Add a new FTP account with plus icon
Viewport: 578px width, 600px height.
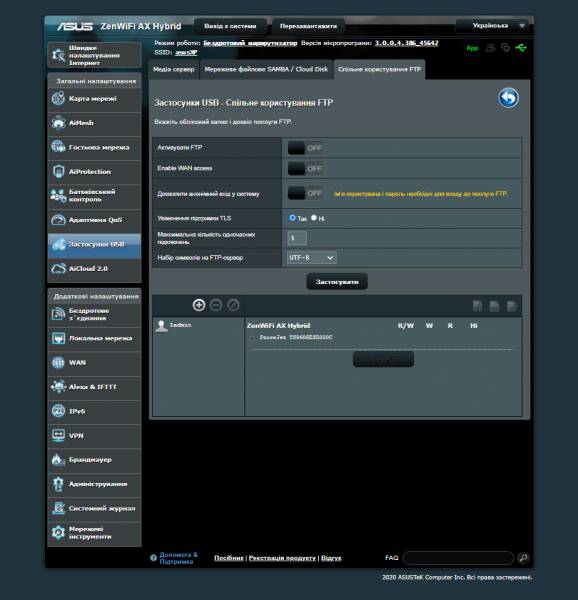click(199, 305)
